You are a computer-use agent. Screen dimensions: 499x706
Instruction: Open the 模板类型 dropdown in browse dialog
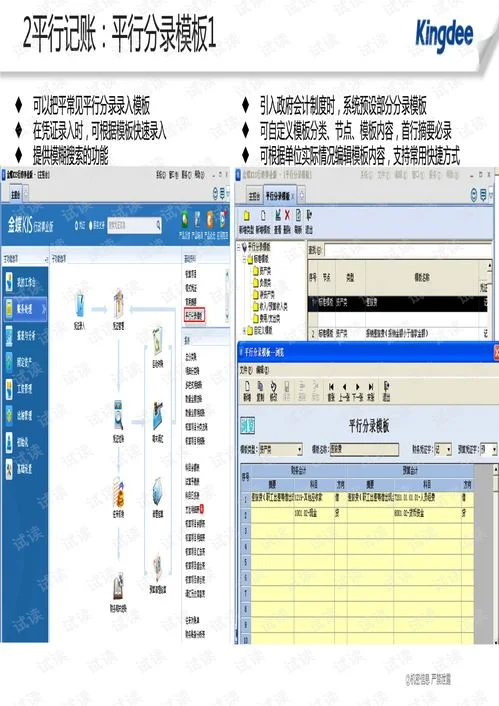(x=299, y=449)
